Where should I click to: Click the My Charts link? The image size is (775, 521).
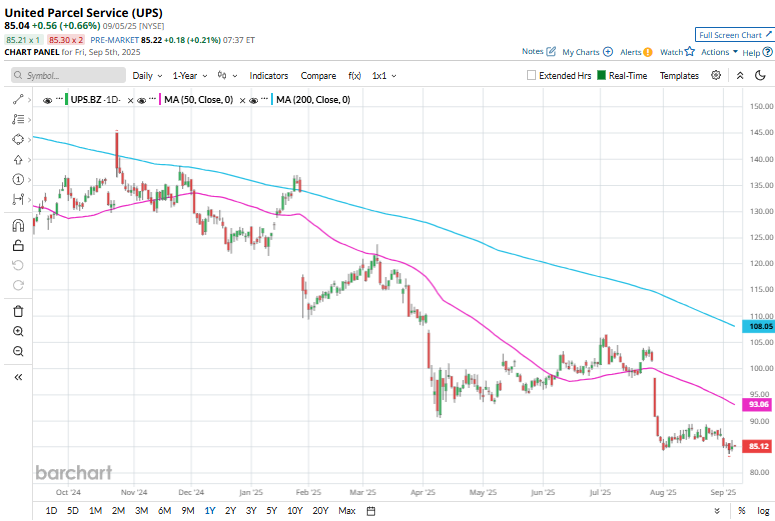pyautogui.click(x=581, y=52)
